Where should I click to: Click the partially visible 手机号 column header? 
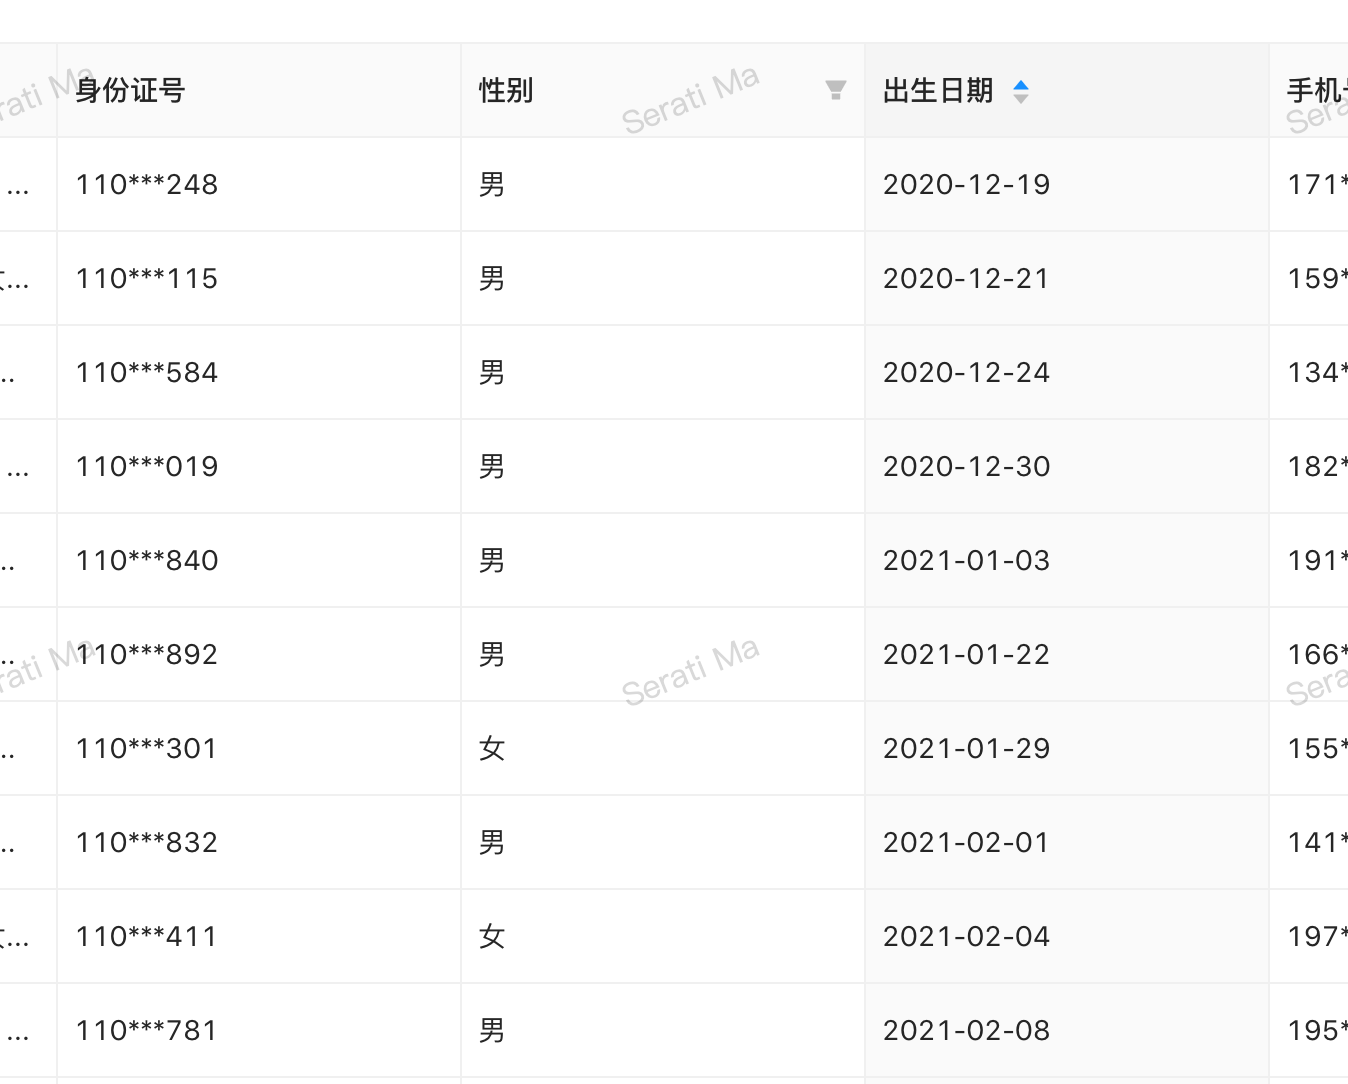click(x=1309, y=91)
